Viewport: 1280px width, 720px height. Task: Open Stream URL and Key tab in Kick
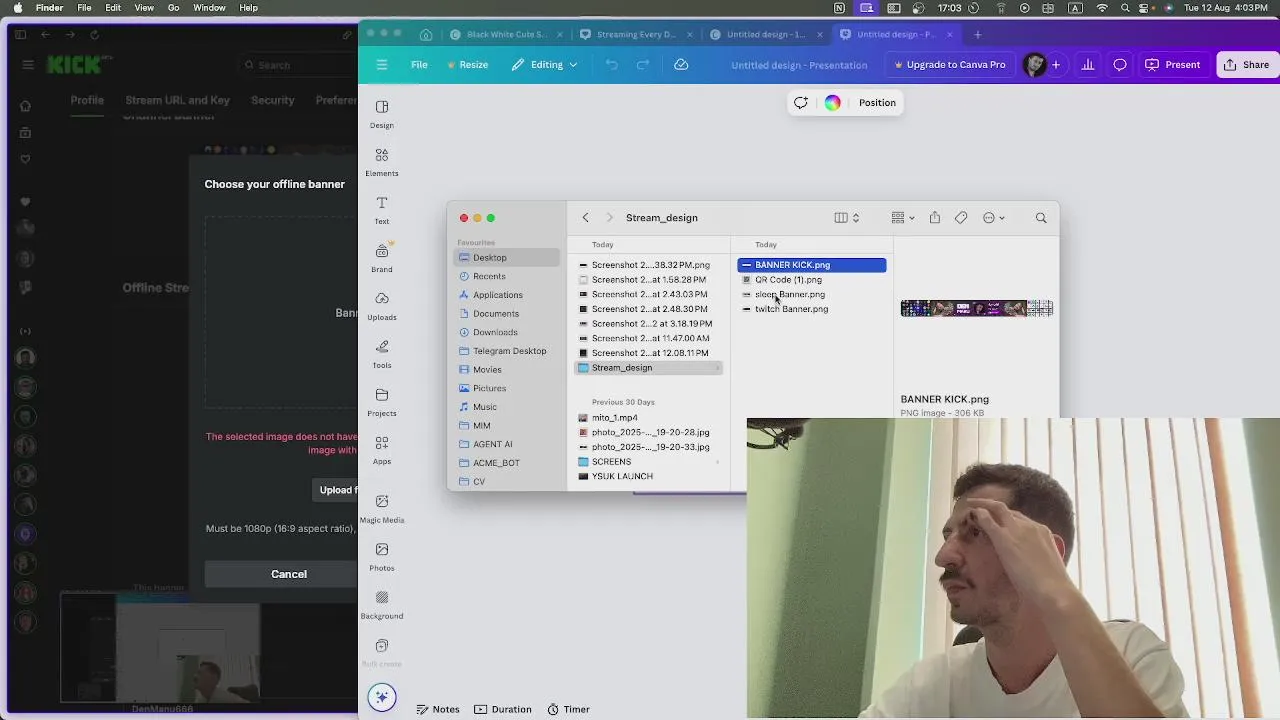pos(177,100)
